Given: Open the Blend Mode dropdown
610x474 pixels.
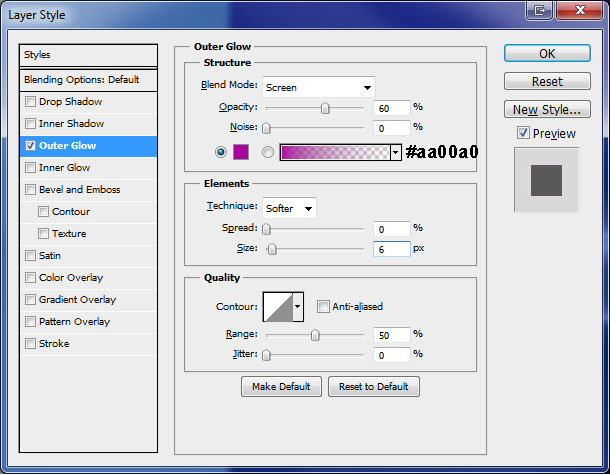Looking at the screenshot, I should pyautogui.click(x=318, y=87).
